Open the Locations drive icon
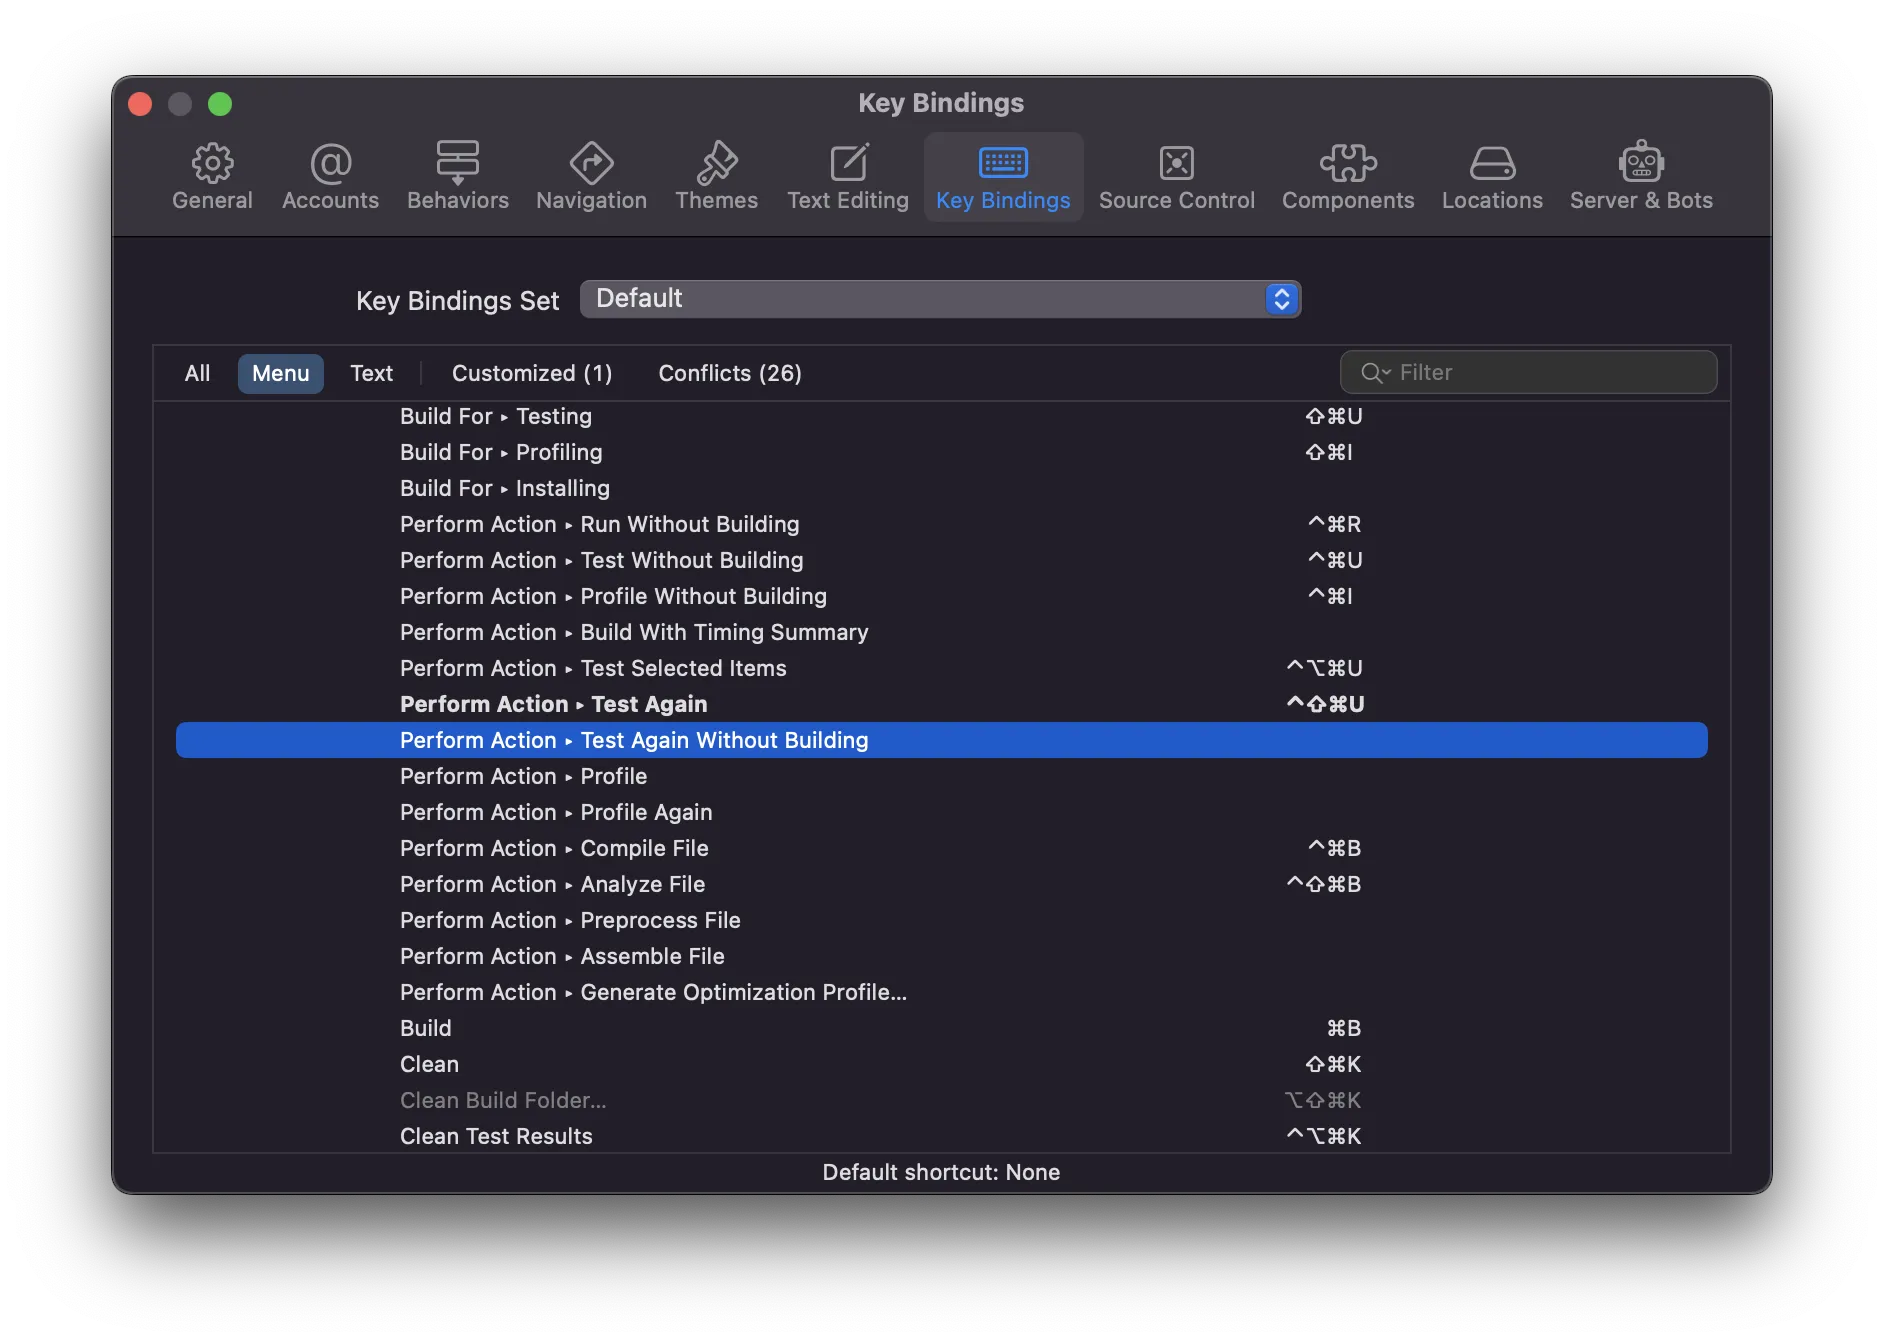The height and width of the screenshot is (1342, 1884). pyautogui.click(x=1492, y=163)
